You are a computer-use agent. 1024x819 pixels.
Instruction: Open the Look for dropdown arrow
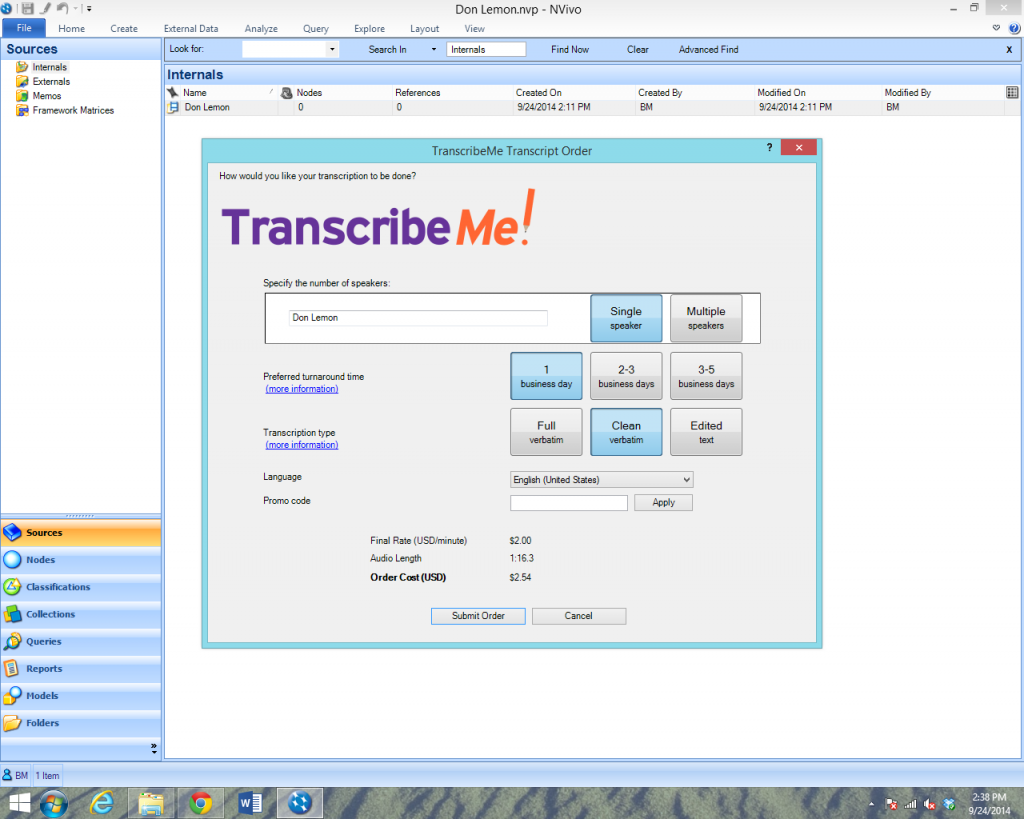(x=332, y=50)
